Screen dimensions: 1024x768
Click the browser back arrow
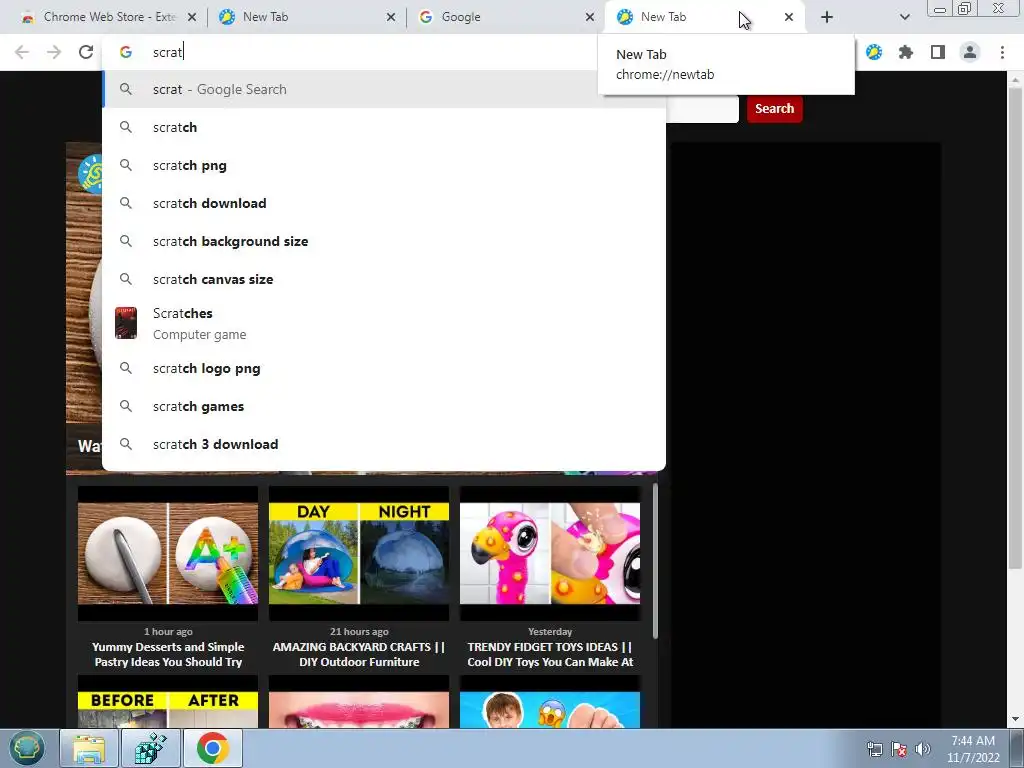click(x=22, y=52)
